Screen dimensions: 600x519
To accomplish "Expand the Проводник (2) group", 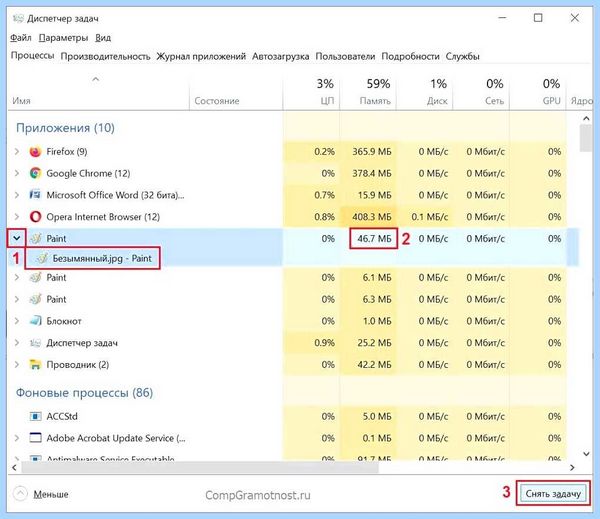I will pos(17,364).
